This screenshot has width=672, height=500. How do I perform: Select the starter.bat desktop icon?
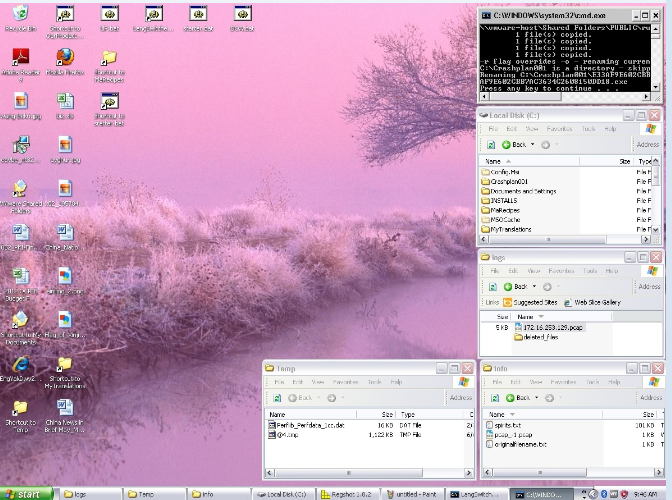point(198,19)
